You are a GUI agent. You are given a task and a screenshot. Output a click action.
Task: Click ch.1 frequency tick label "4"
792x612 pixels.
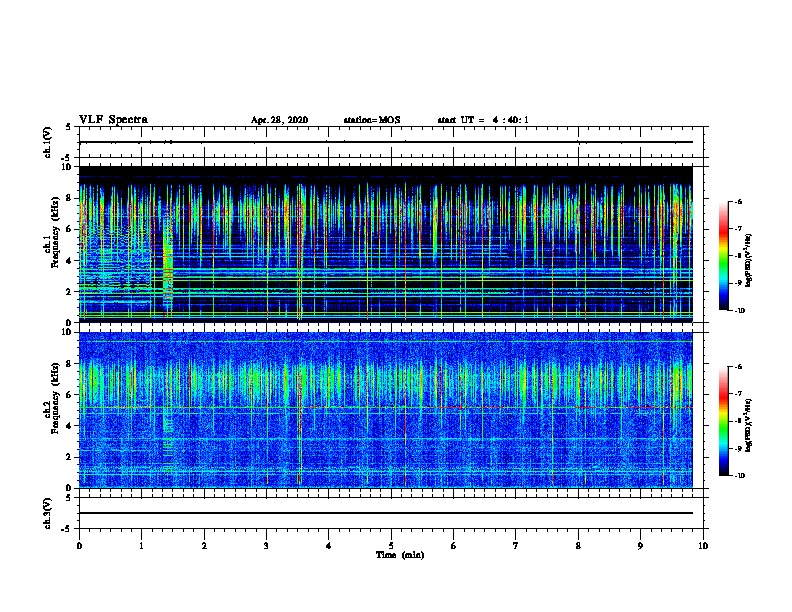[69, 261]
